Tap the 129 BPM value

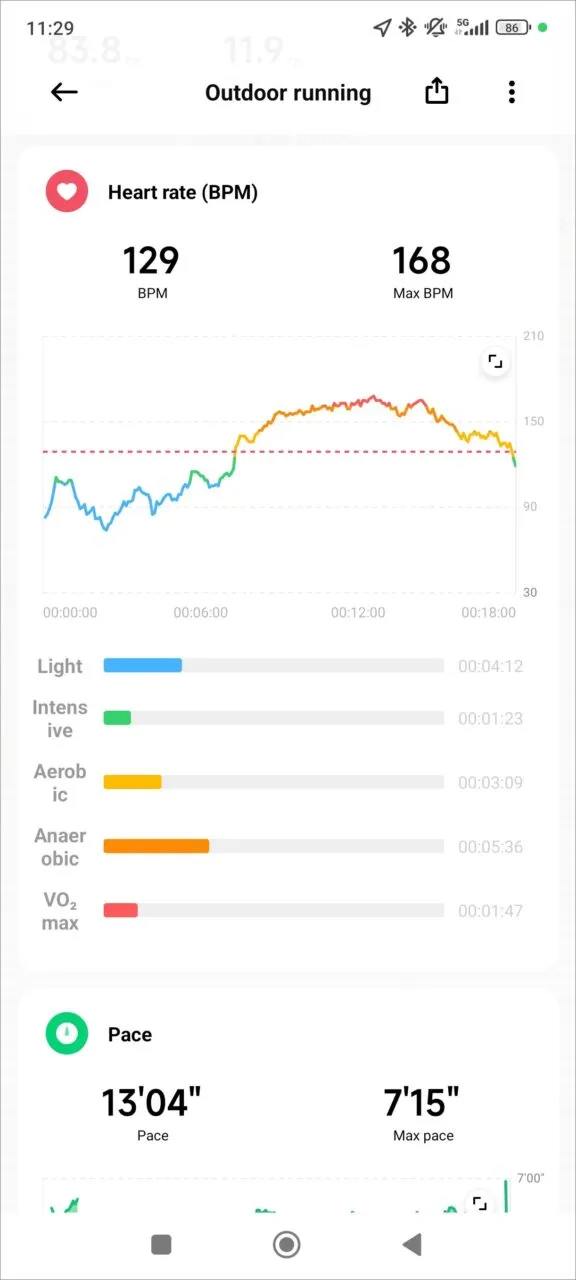151,261
